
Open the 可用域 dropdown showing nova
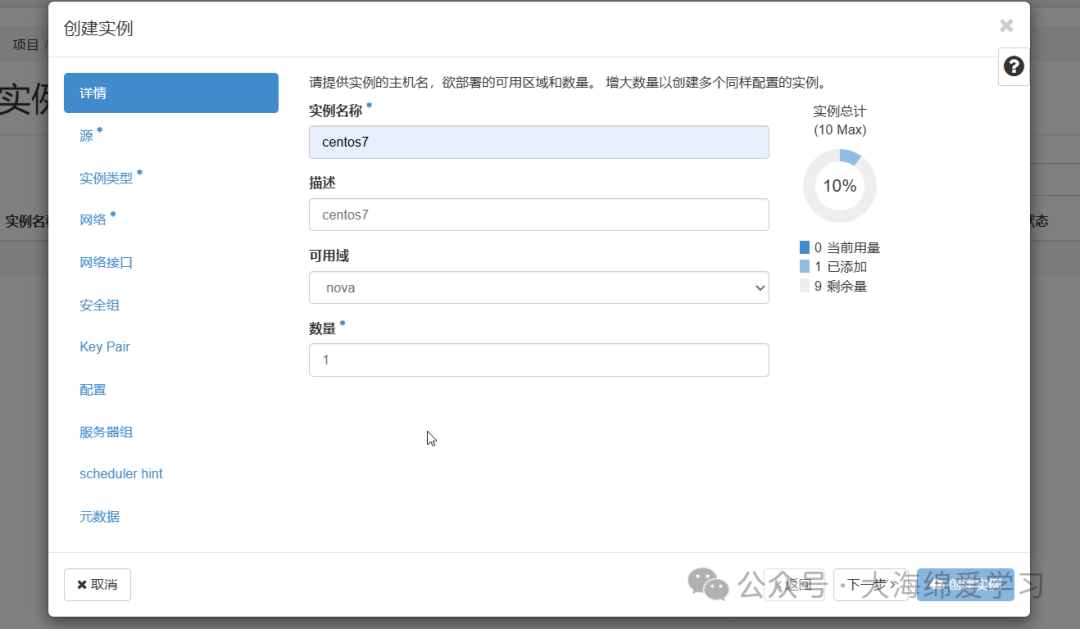point(539,287)
